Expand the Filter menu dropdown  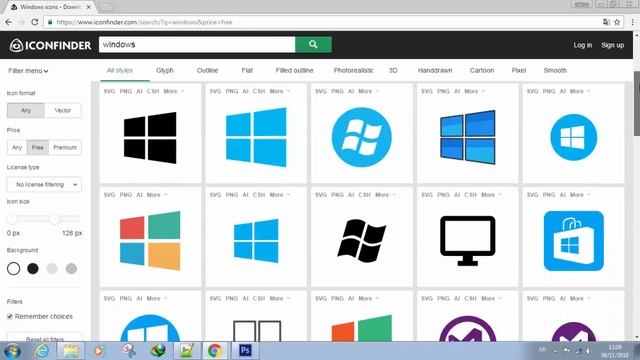pos(28,71)
